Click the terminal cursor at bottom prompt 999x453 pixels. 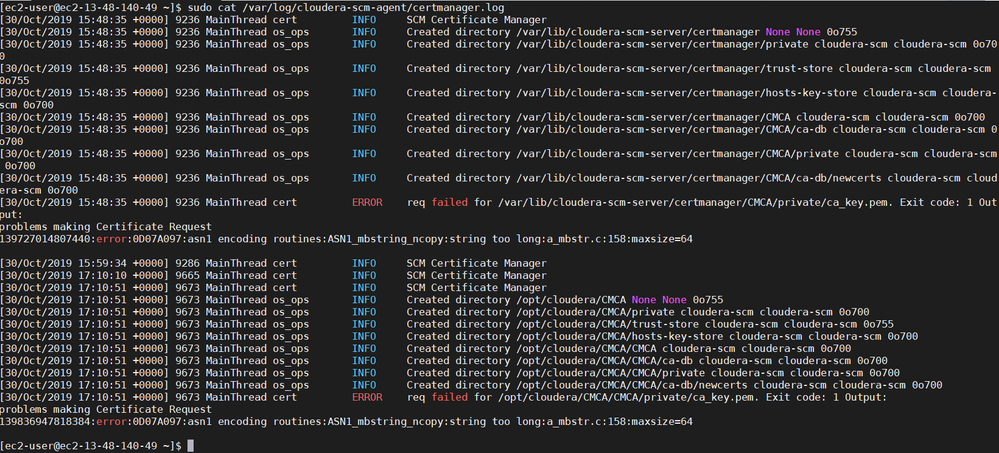190,444
